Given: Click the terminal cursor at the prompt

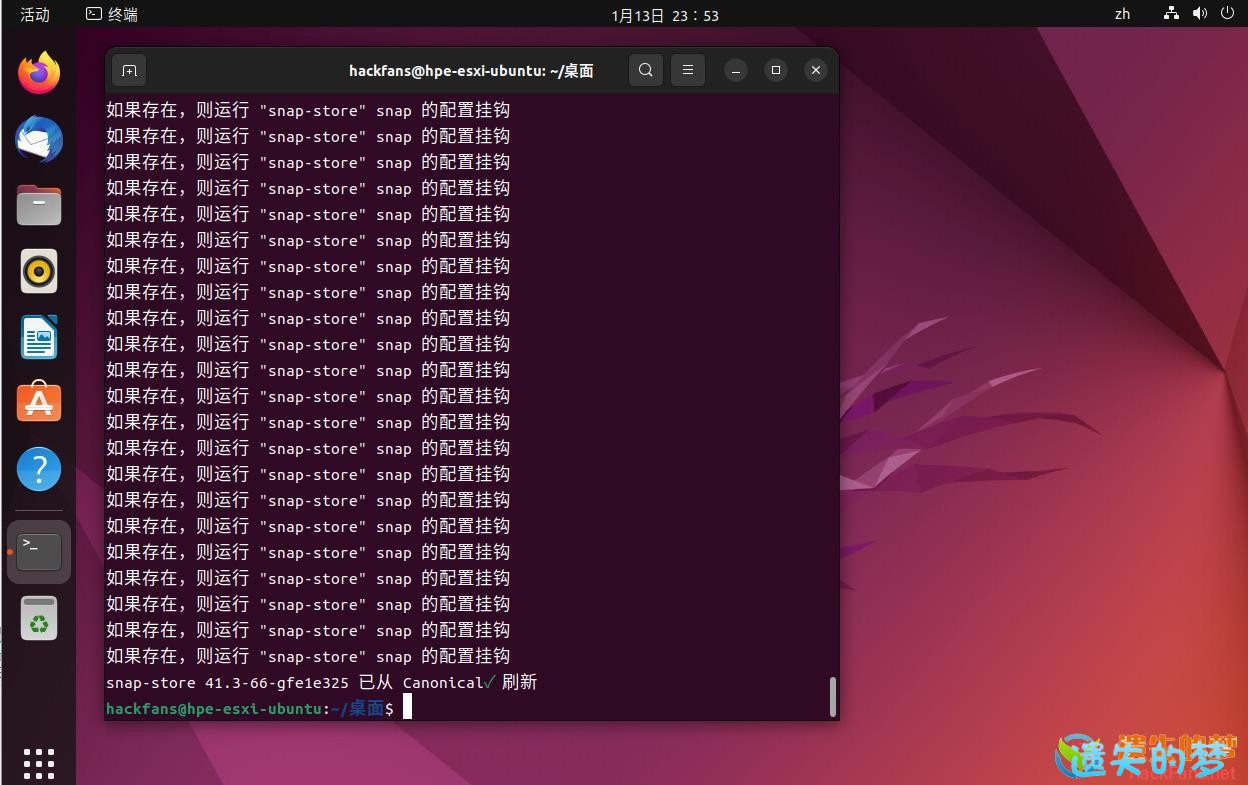Looking at the screenshot, I should 407,708.
